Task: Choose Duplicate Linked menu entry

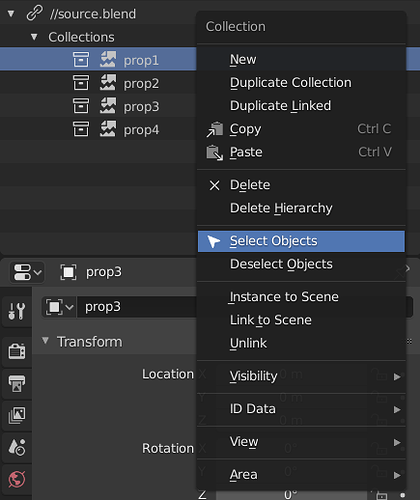Action: coord(301,106)
